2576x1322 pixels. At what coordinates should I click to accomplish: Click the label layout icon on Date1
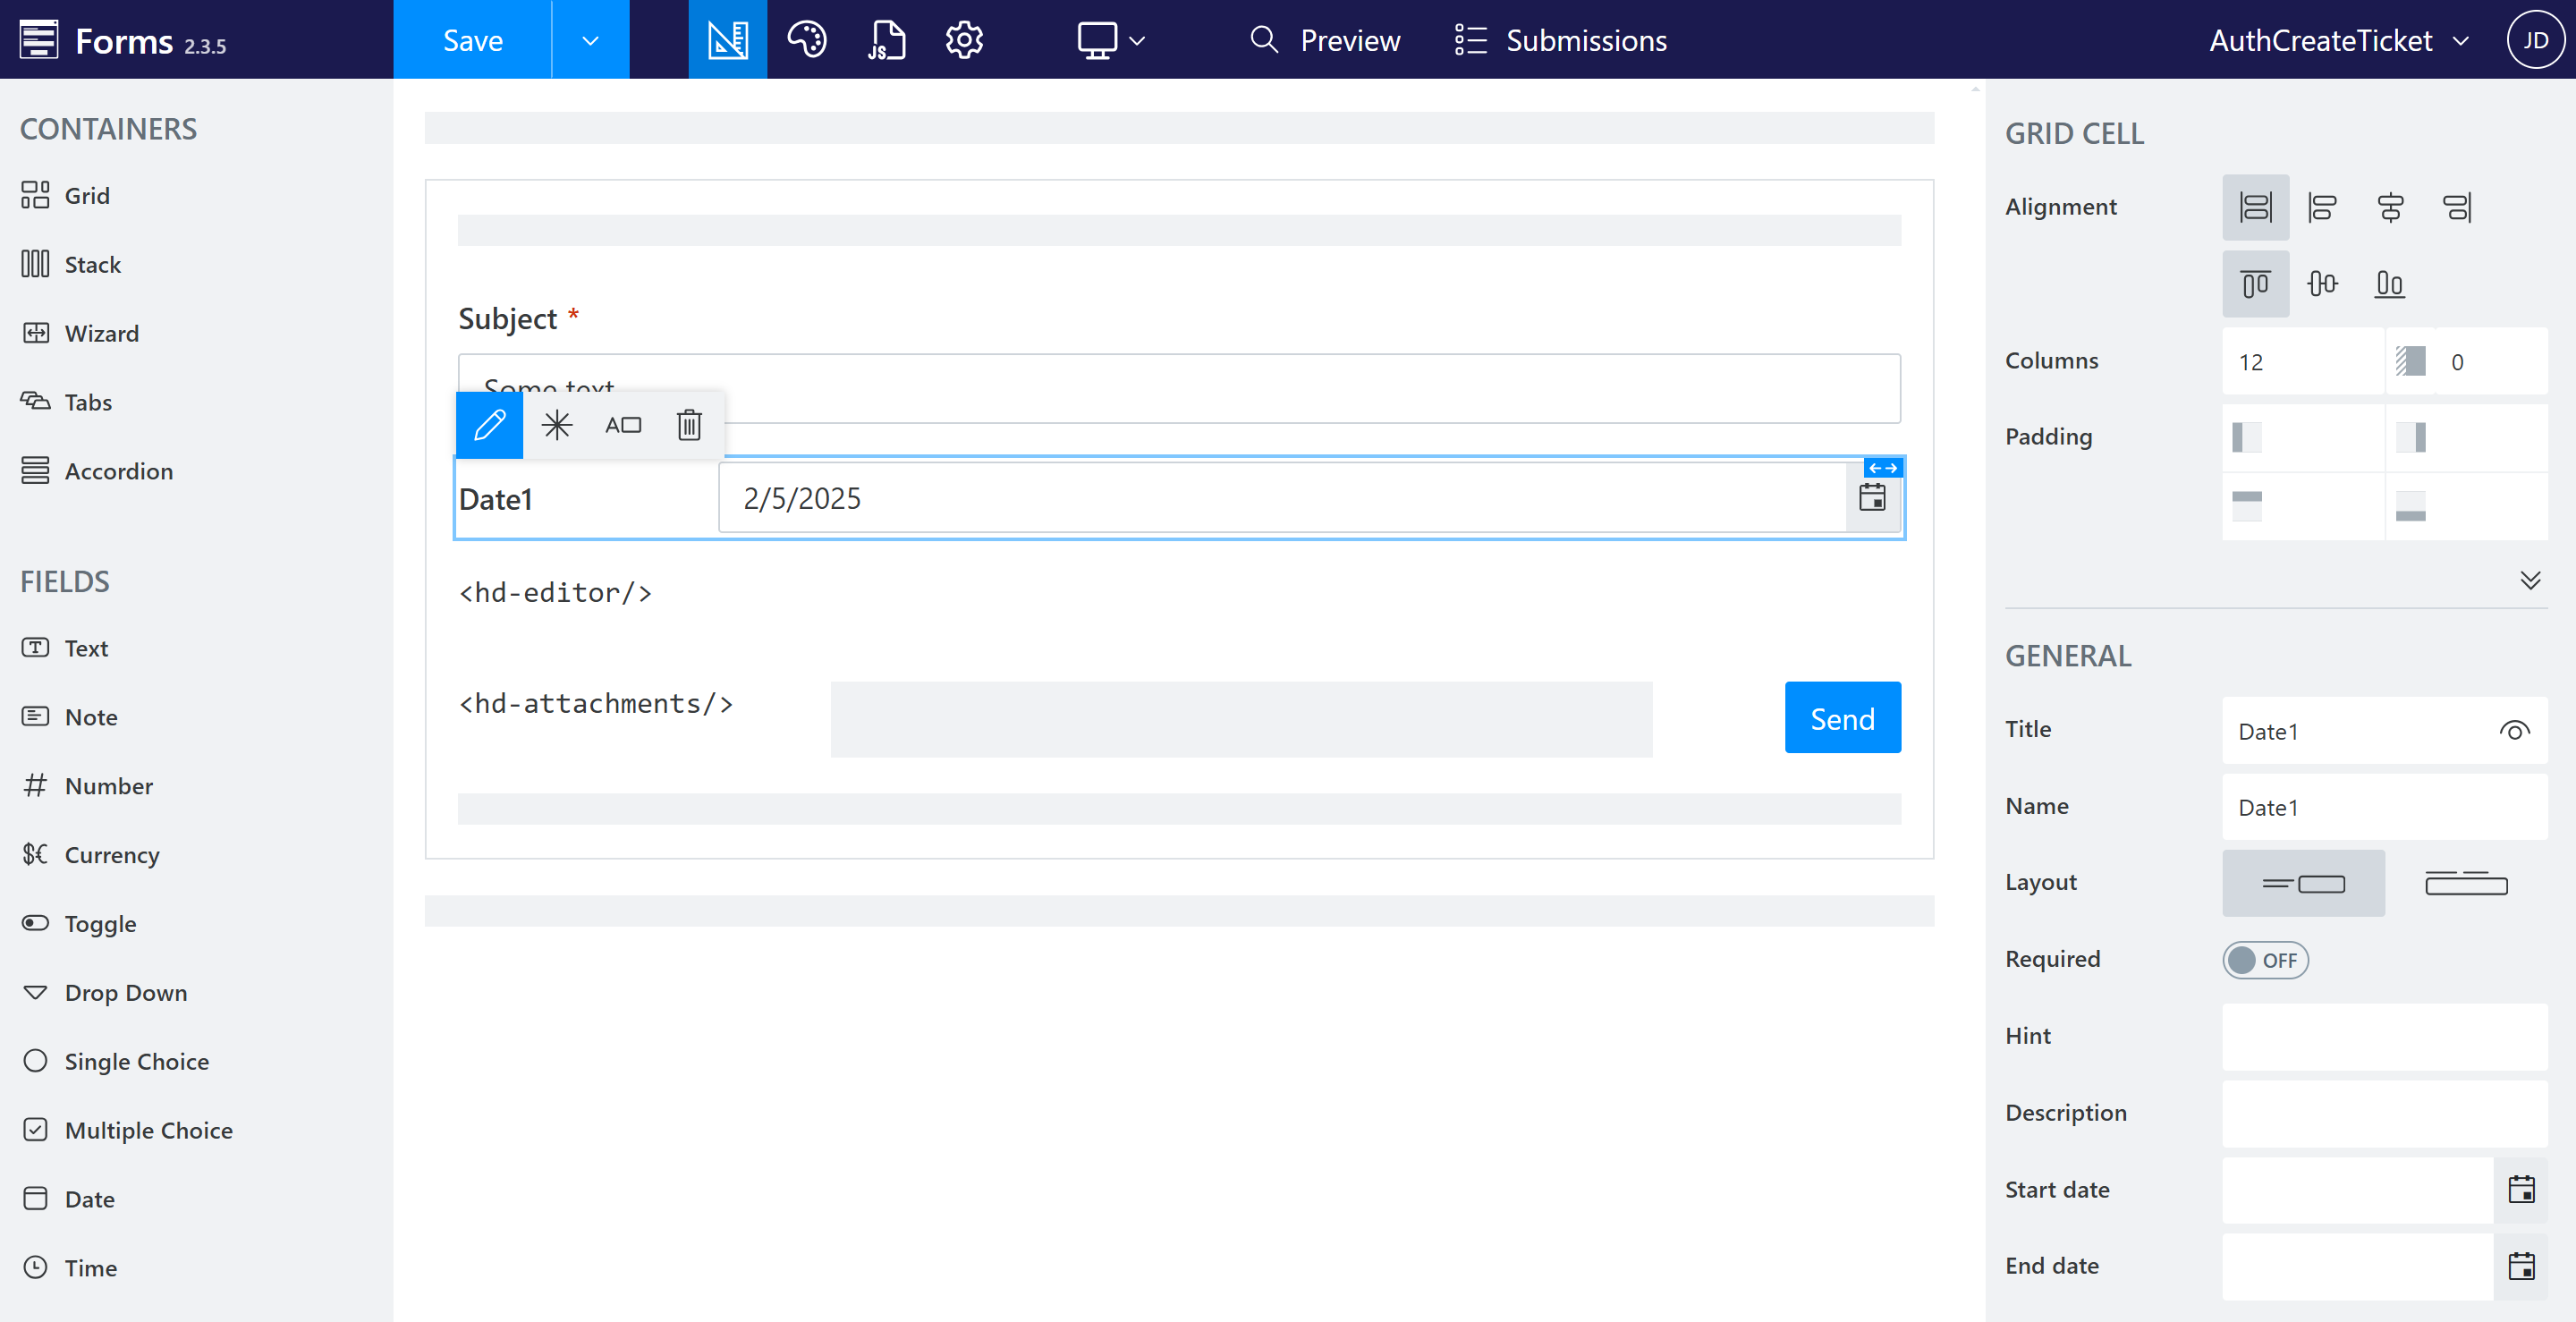[x=623, y=425]
